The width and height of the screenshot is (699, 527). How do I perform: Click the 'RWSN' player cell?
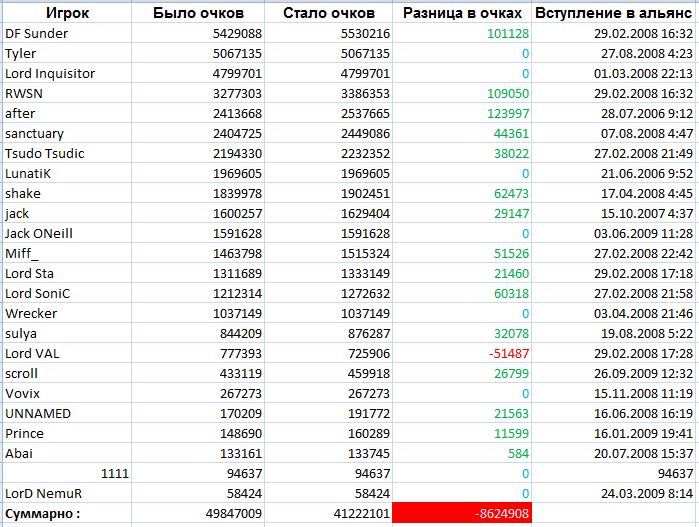coord(67,94)
